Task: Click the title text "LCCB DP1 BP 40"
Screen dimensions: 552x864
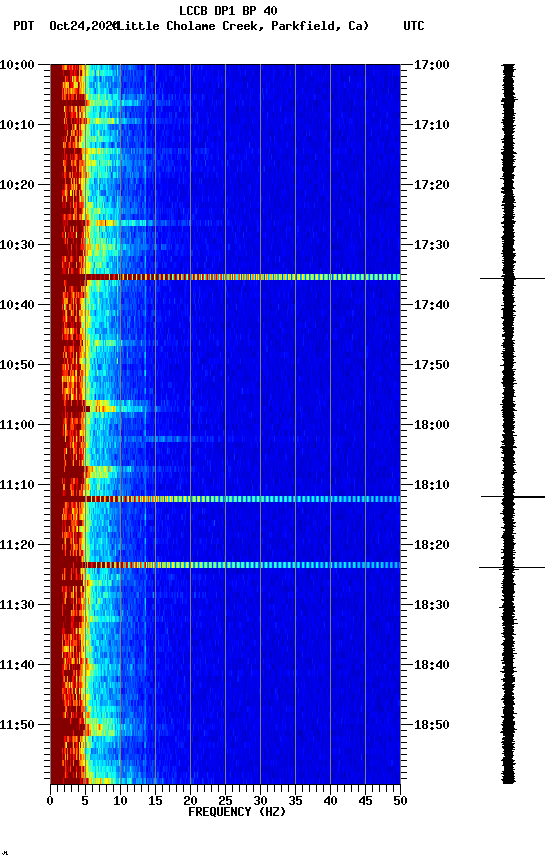Action: 228,10
